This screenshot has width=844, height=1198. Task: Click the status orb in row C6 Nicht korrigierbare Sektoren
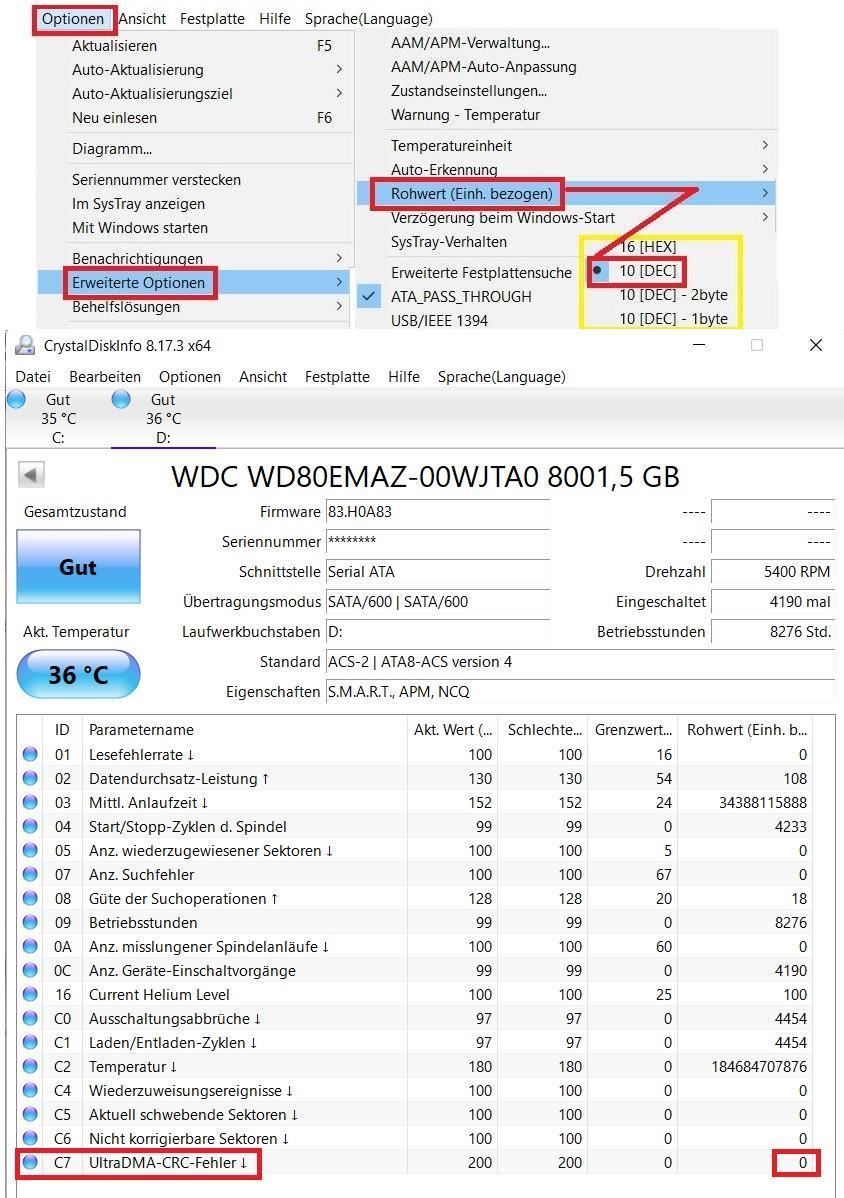click(x=30, y=1138)
